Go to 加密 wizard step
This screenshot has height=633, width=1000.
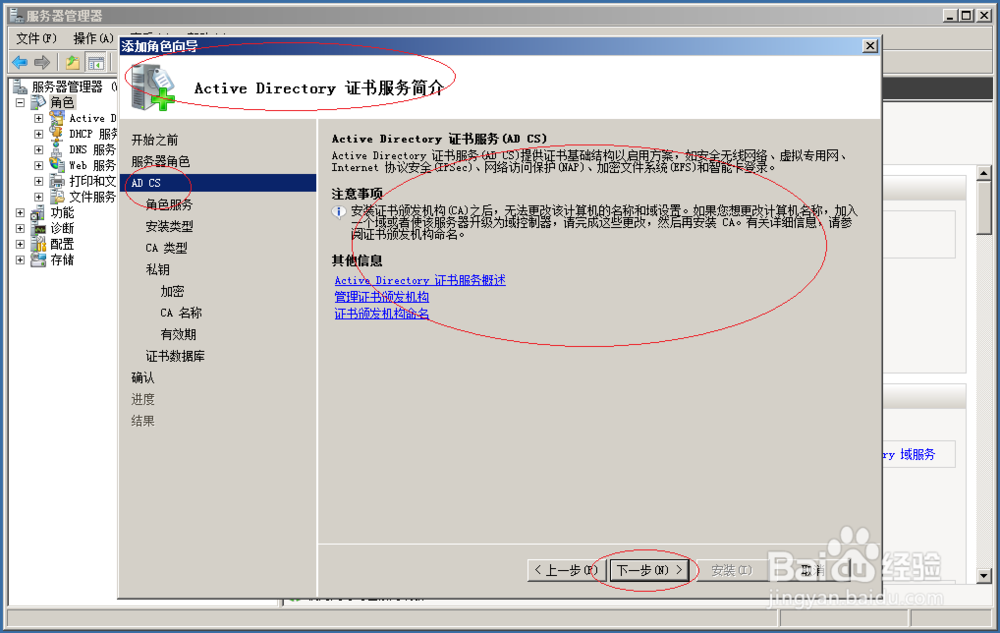pos(172,291)
